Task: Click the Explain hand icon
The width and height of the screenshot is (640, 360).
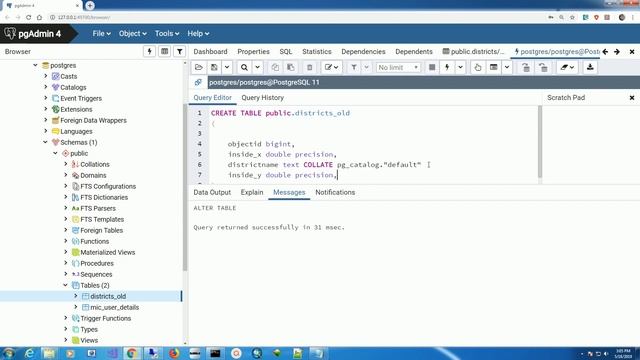Action: click(478, 67)
